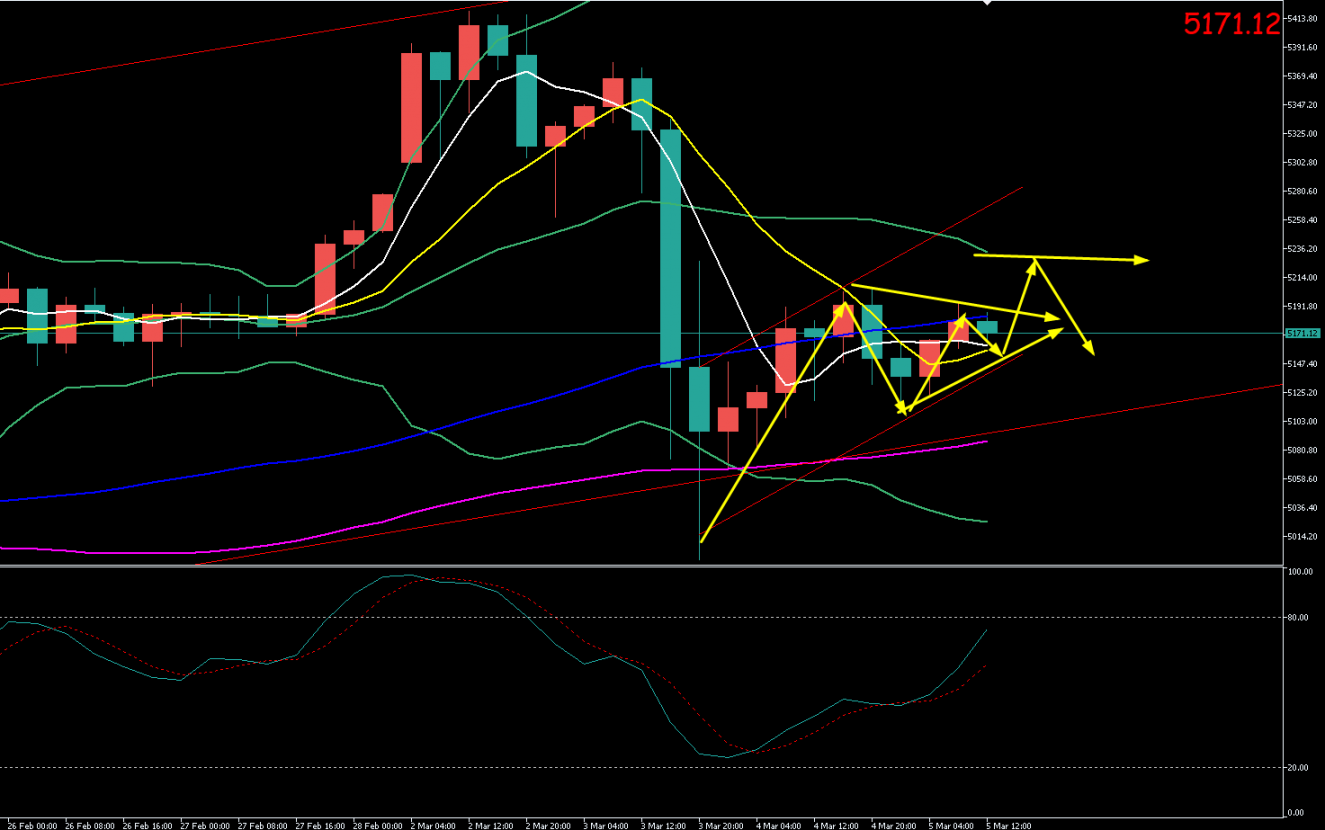Click the current price tag on price axis
The height and width of the screenshot is (830, 1325).
(x=1302, y=333)
